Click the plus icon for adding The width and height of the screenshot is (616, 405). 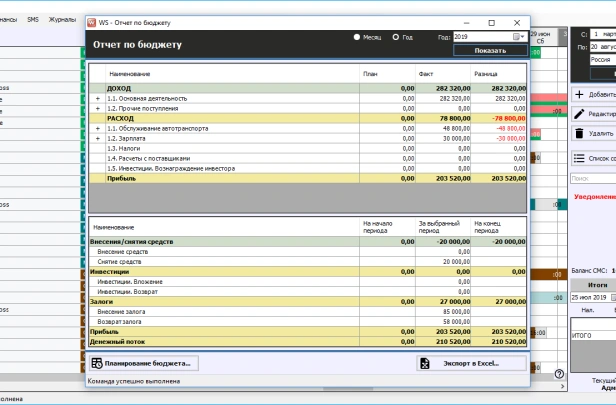[579, 94]
